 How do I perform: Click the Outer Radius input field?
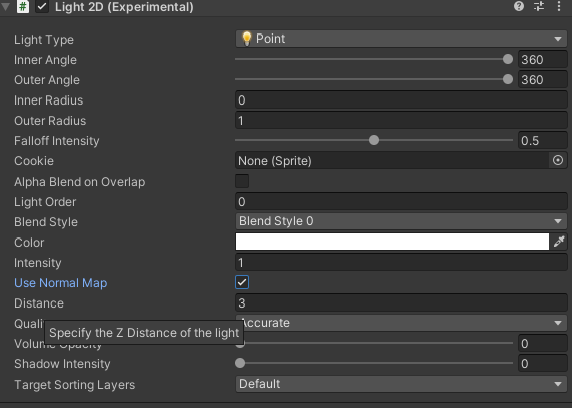401,121
